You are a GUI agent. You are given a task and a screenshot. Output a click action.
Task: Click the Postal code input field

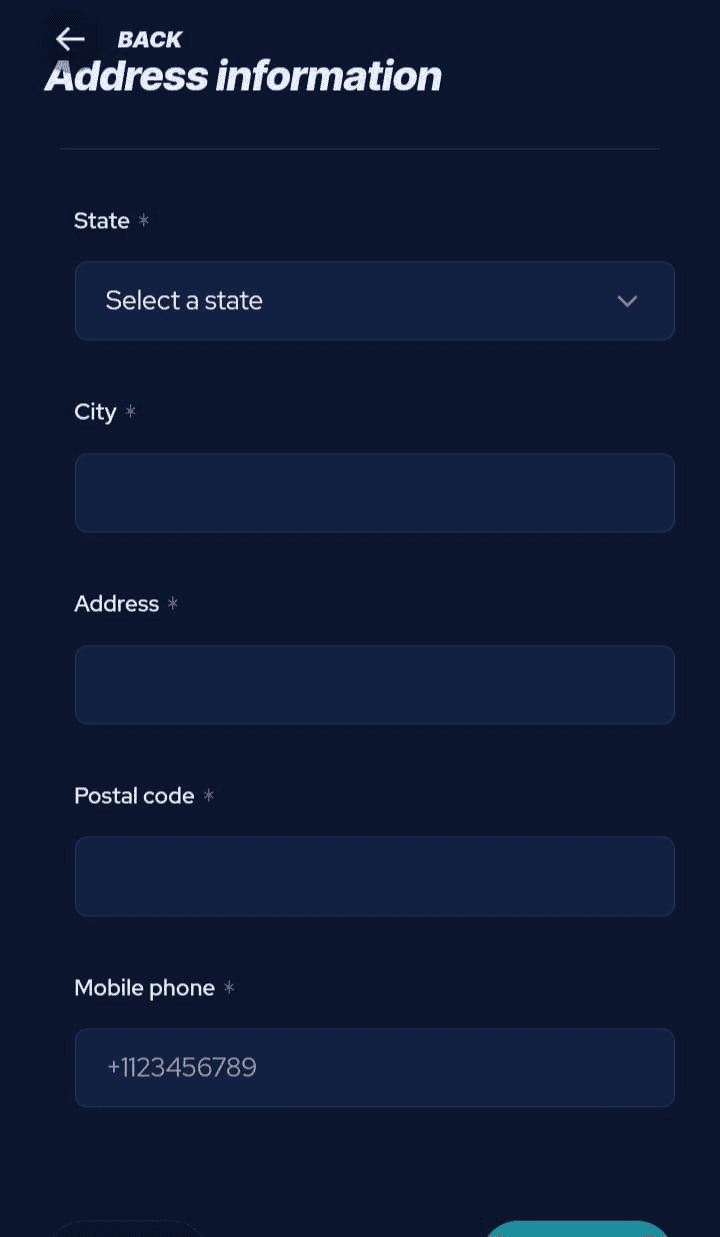375,876
